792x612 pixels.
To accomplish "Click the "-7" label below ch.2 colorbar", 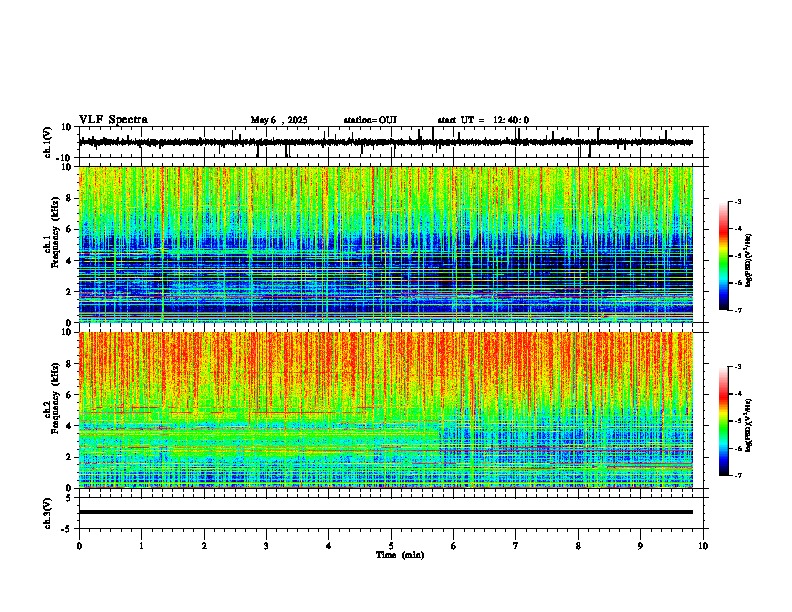I will click(x=737, y=475).
